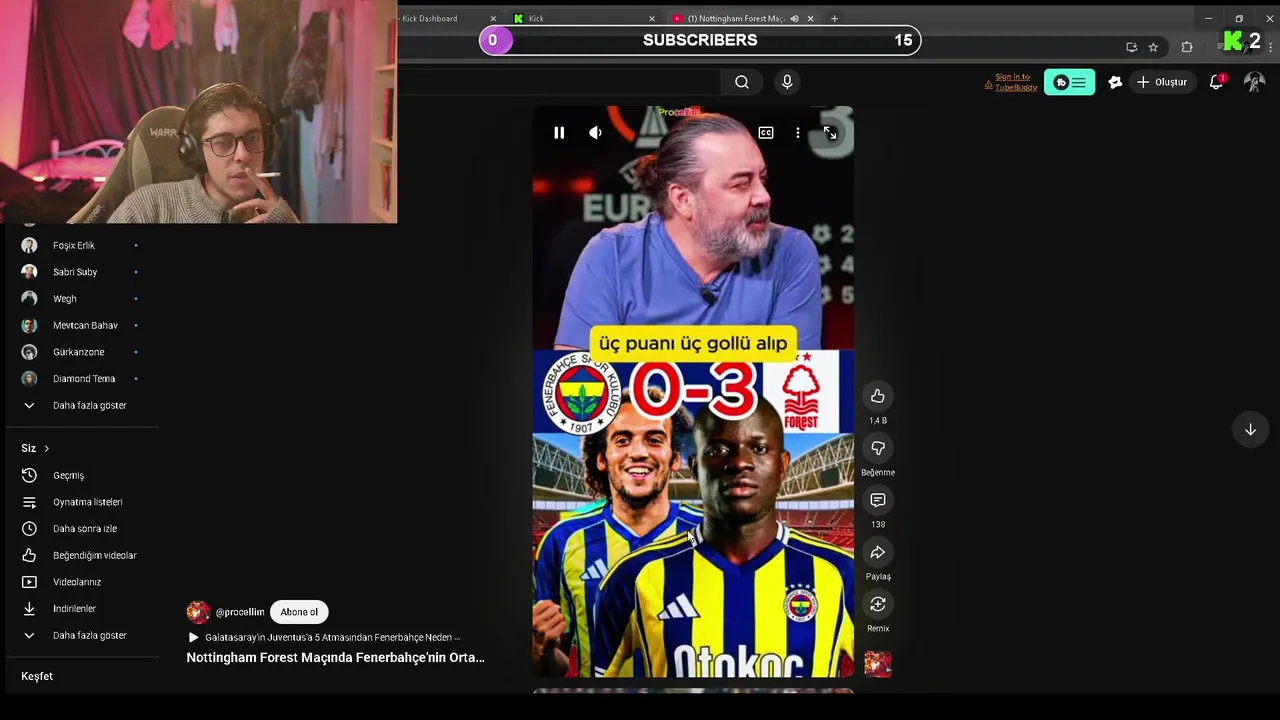Remix this Short
Viewport: 1280px width, 720px height.
click(x=877, y=604)
